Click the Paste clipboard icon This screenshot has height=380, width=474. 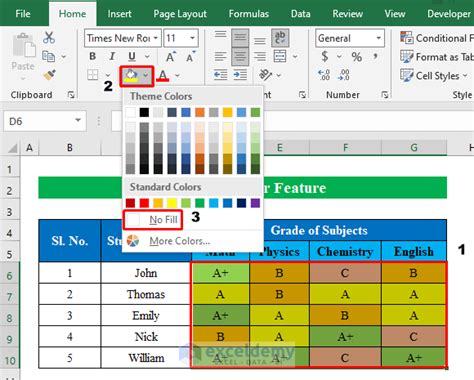(24, 46)
